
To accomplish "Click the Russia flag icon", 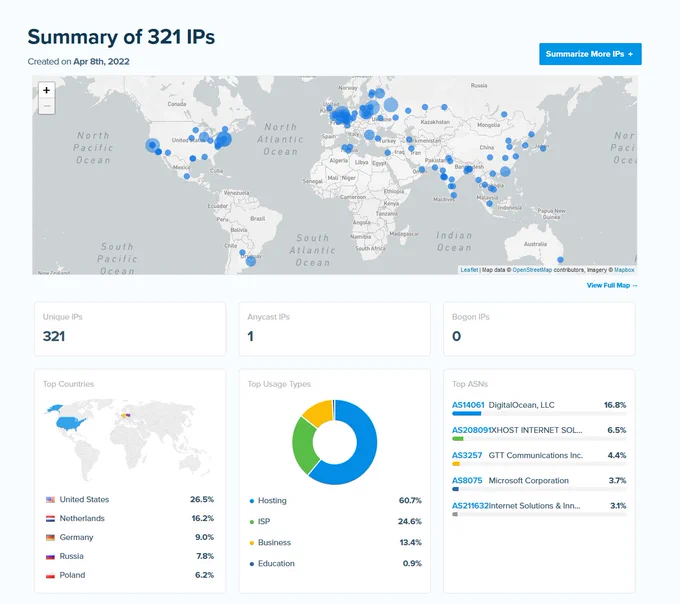I will point(50,556).
